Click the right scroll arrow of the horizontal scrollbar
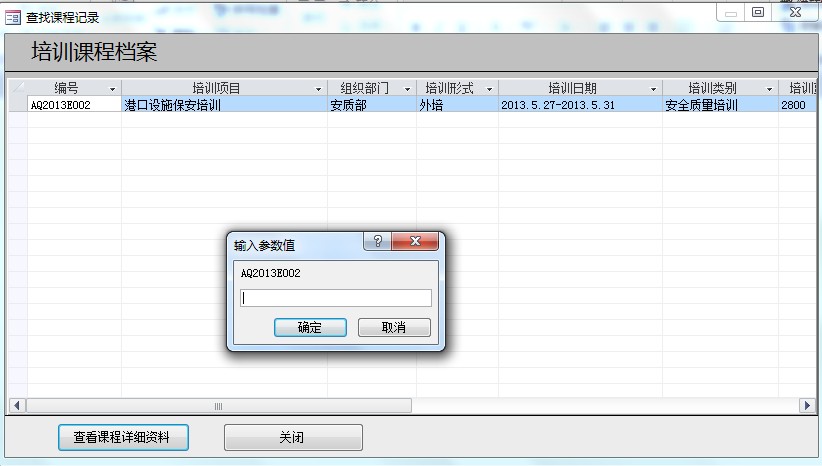Viewport: 822px width, 466px height. click(x=807, y=406)
